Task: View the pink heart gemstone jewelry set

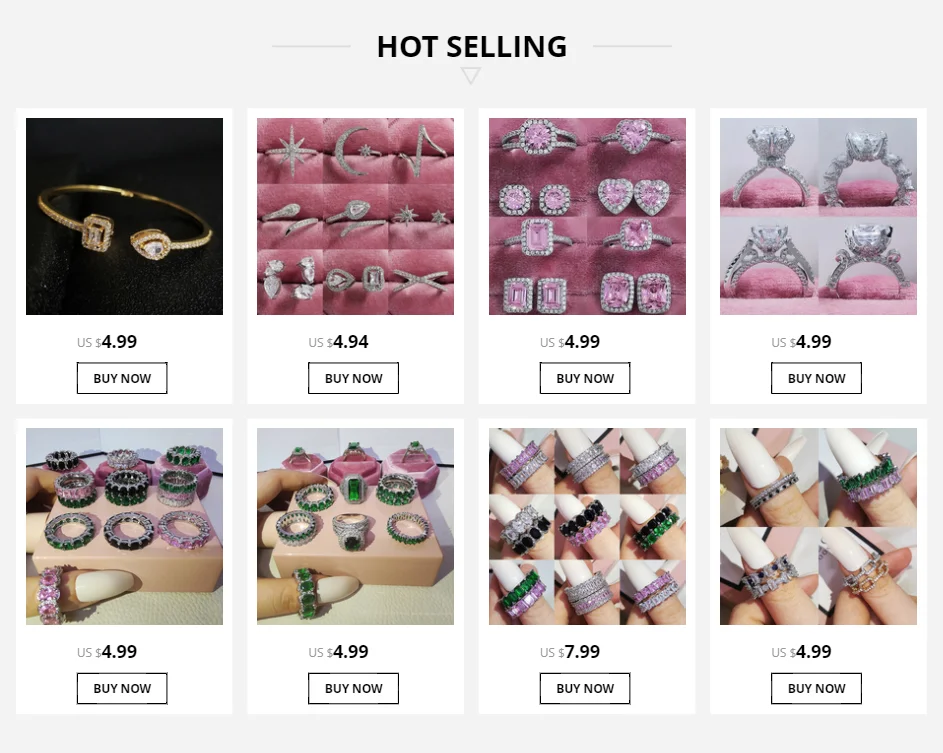Action: 587,216
